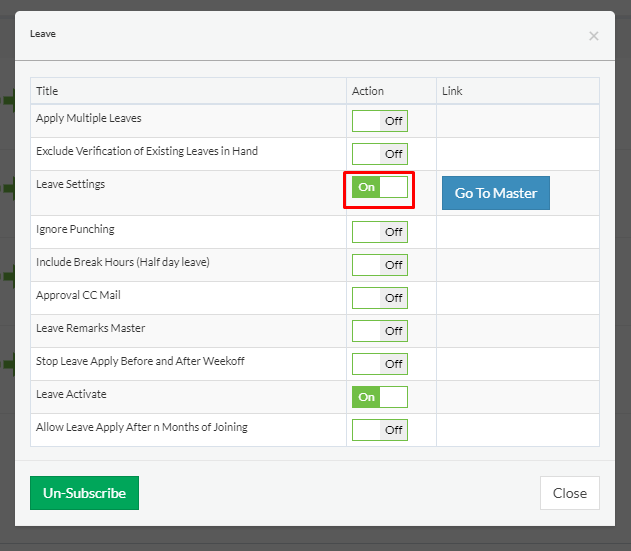Select the 'Approval CC Mail' row text
631x551 pixels.
(x=78, y=295)
